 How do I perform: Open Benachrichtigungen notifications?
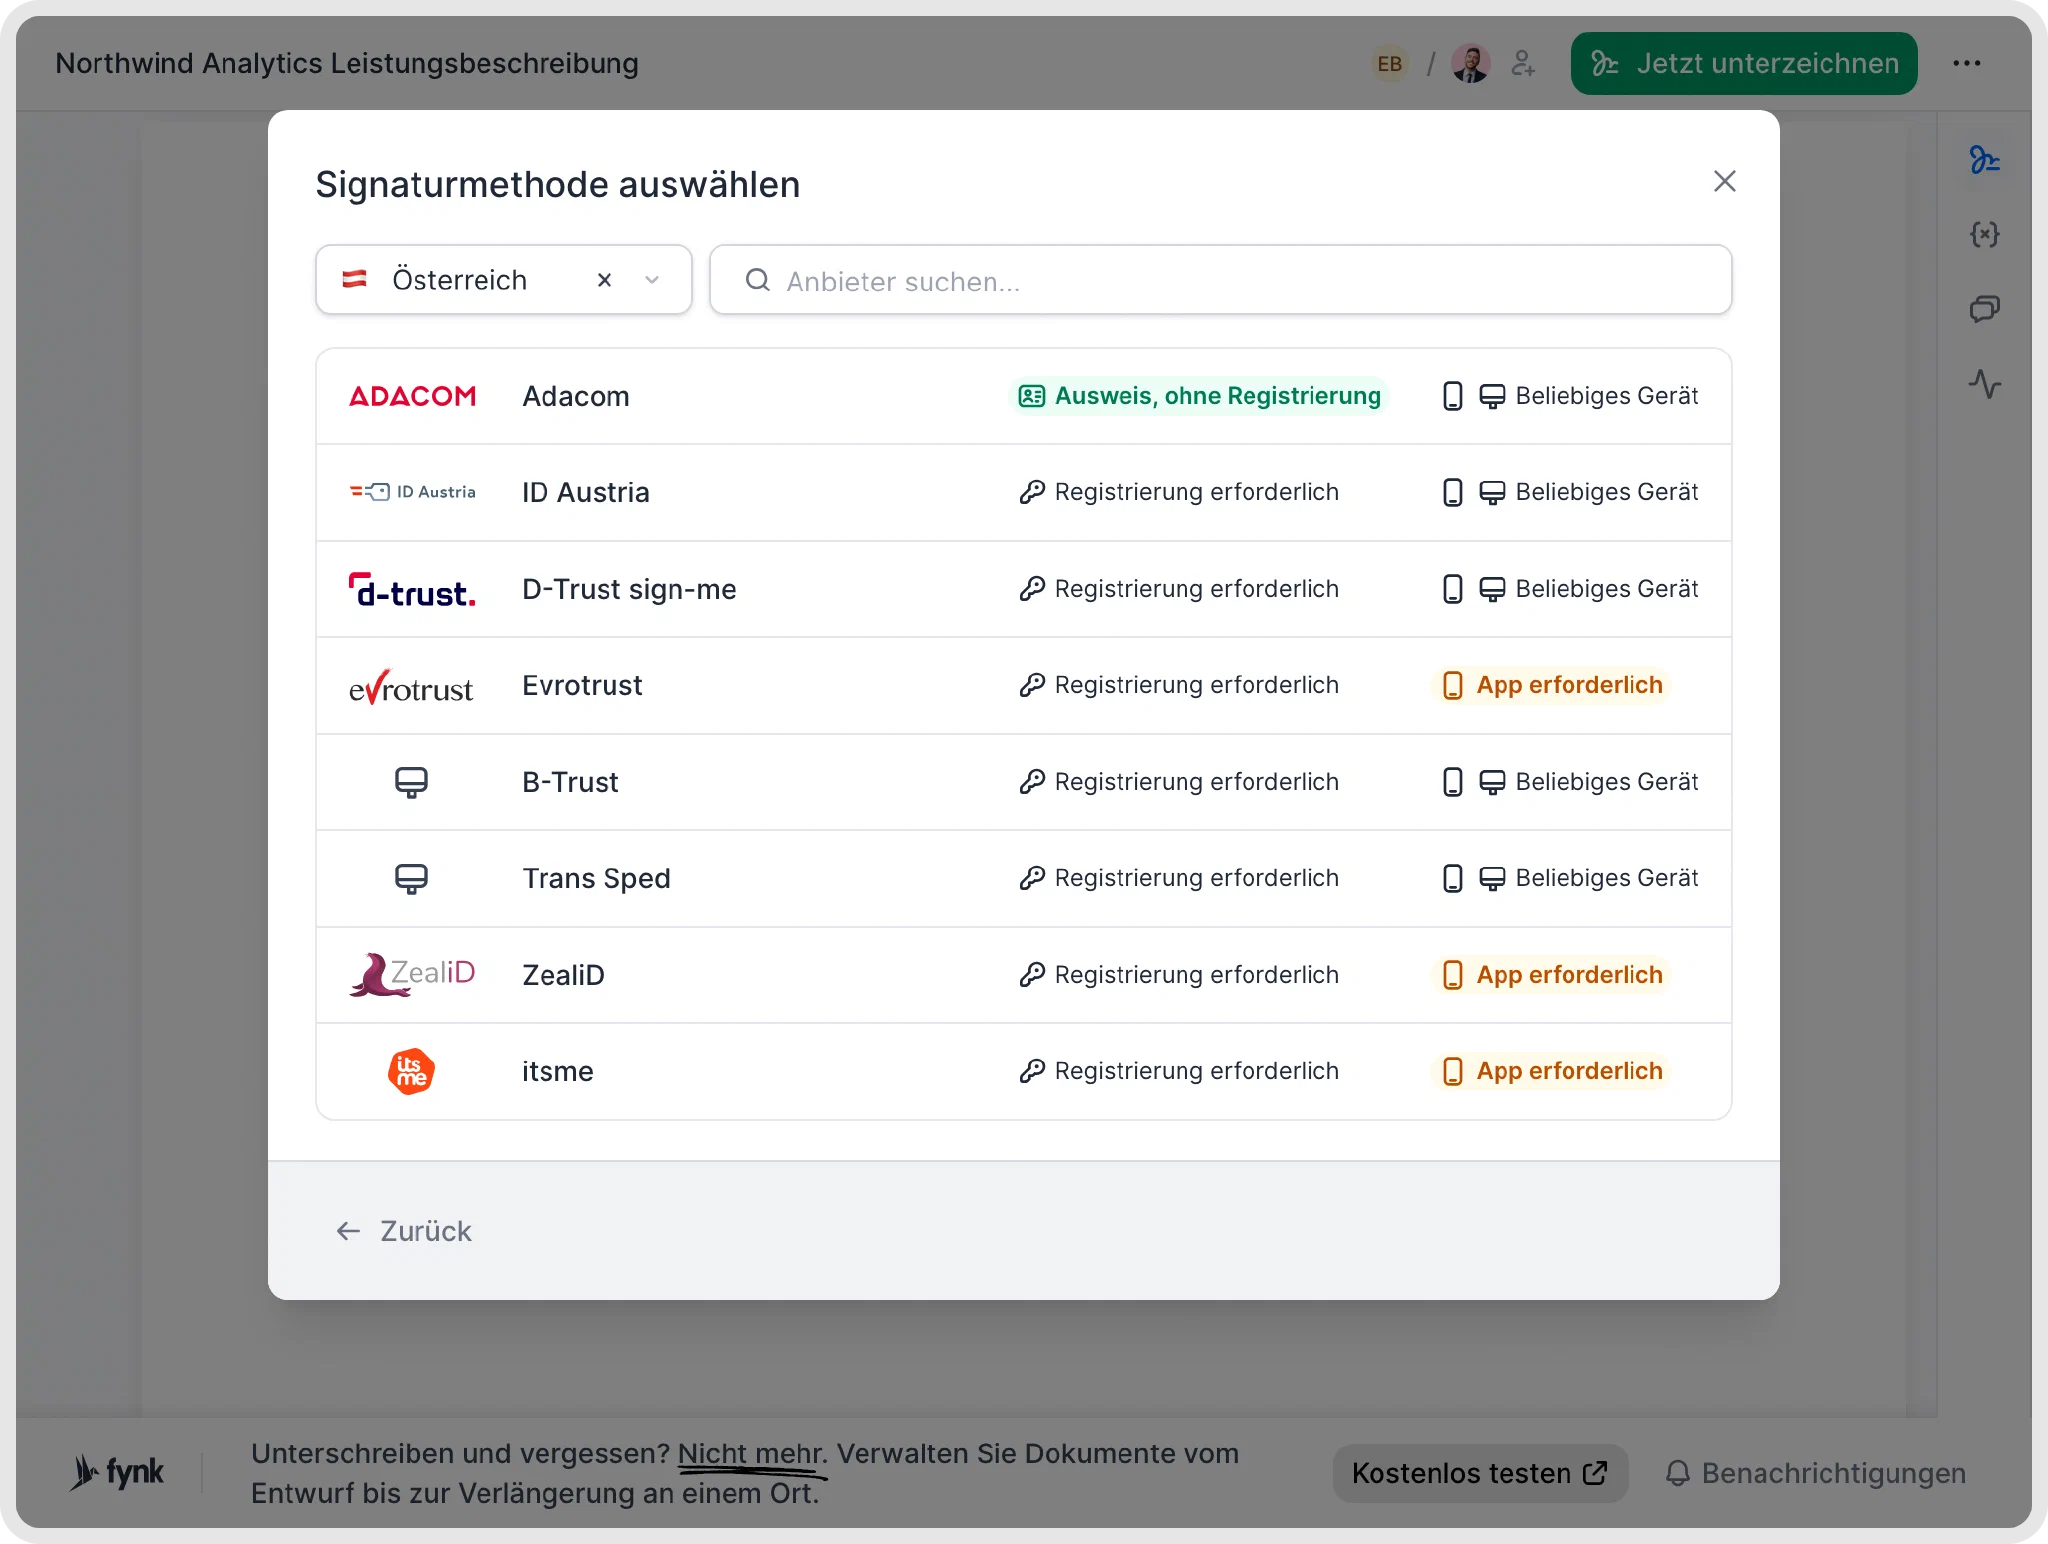pos(1815,1473)
